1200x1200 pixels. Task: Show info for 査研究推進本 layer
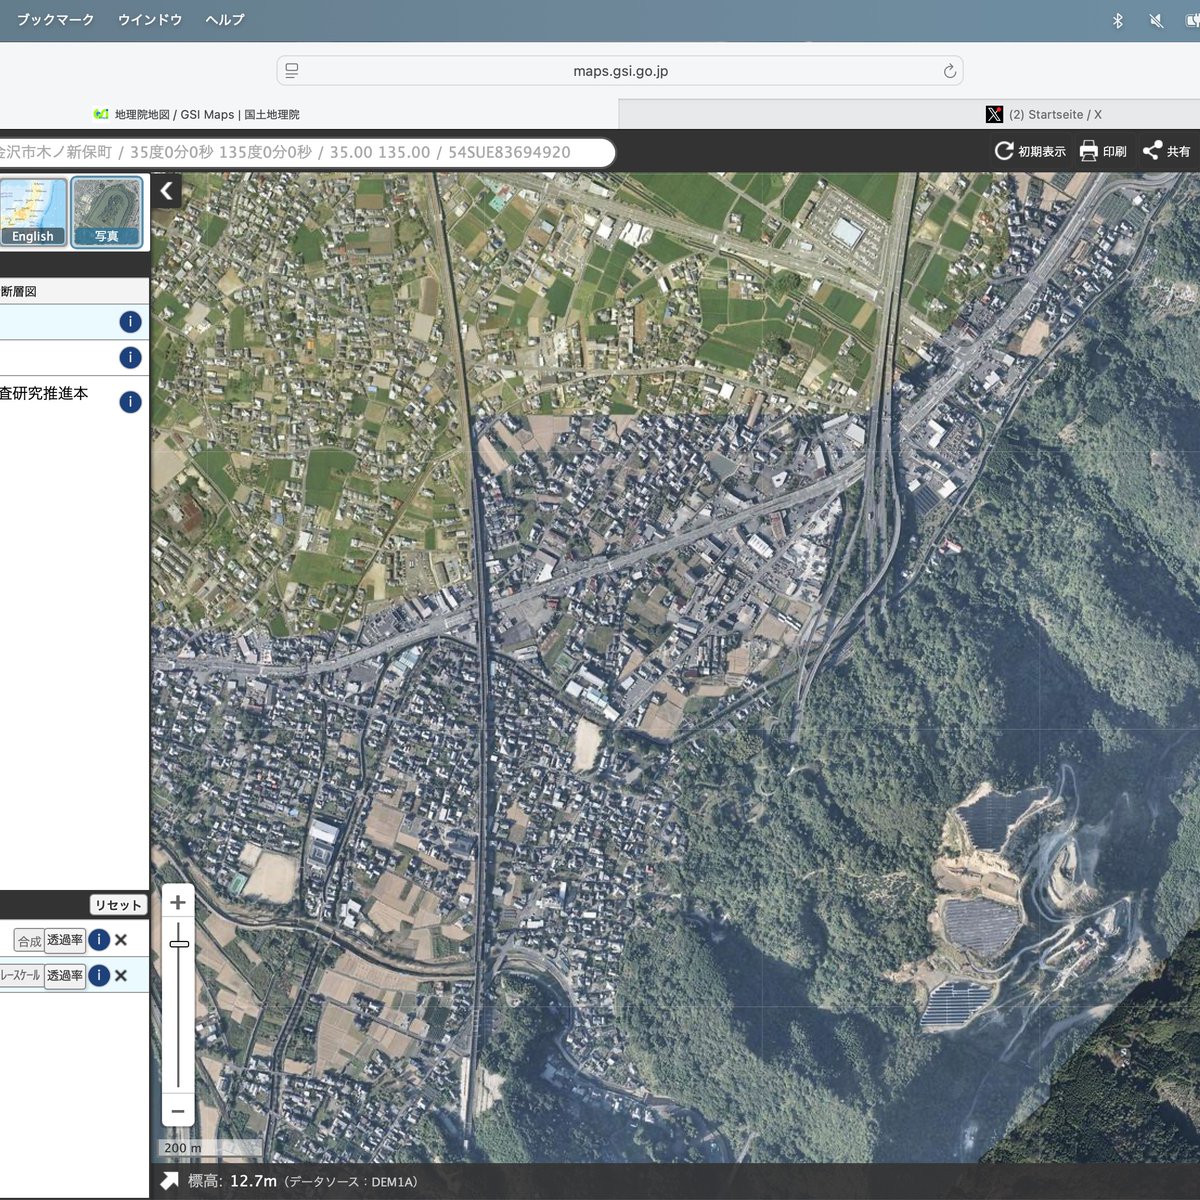coord(130,402)
